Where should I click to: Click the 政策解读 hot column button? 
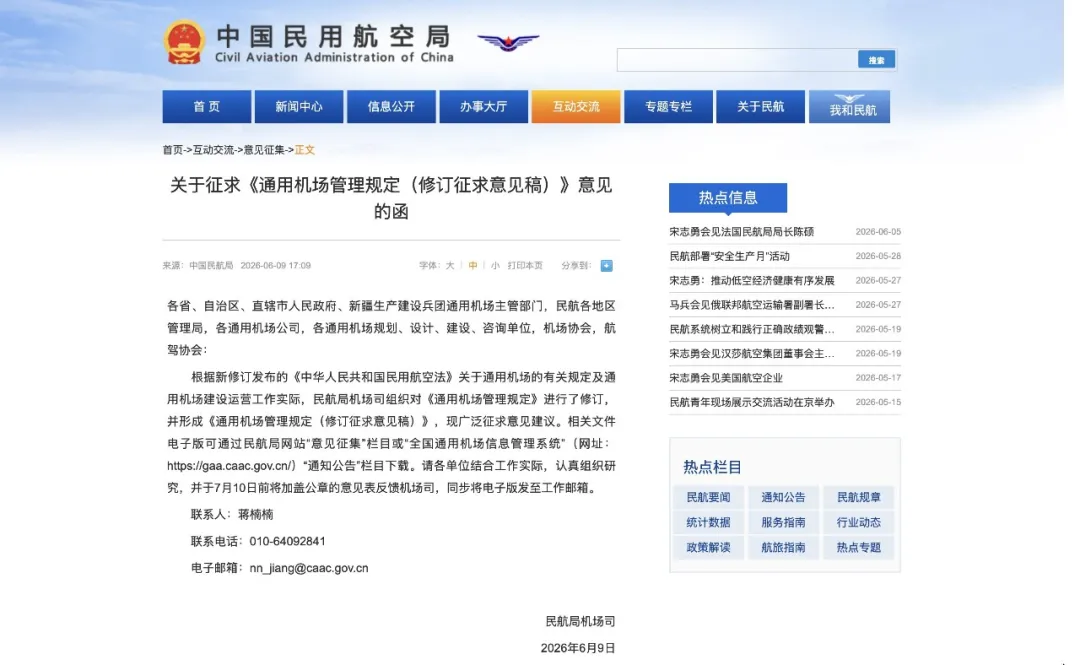pyautogui.click(x=708, y=547)
